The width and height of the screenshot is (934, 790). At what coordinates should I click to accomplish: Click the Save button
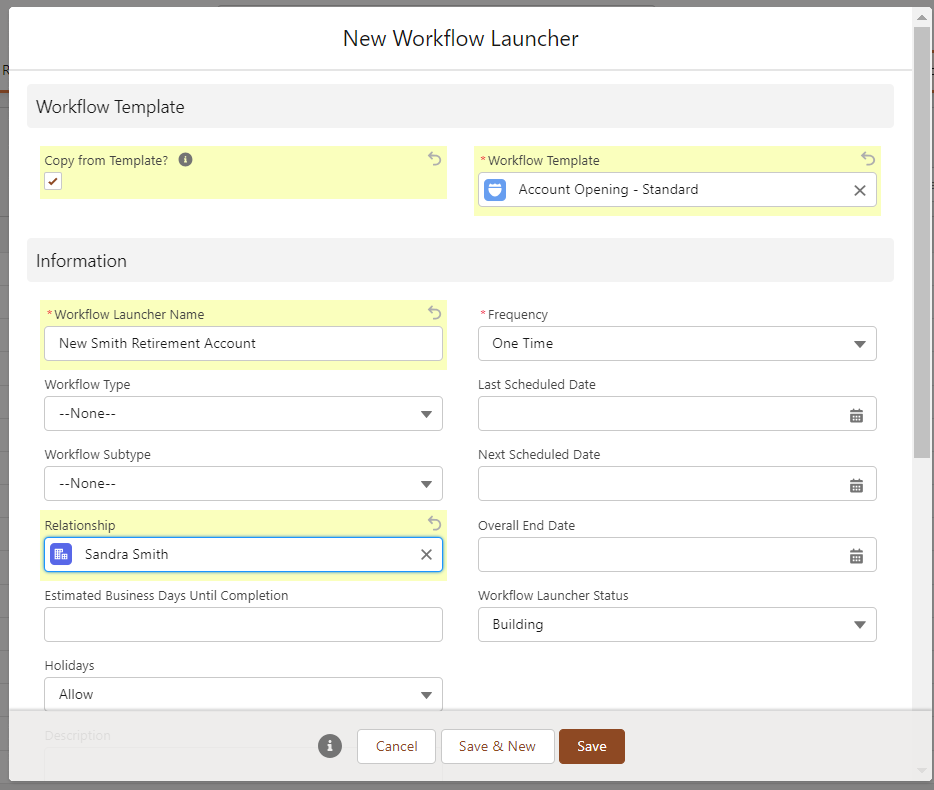pyautogui.click(x=591, y=747)
